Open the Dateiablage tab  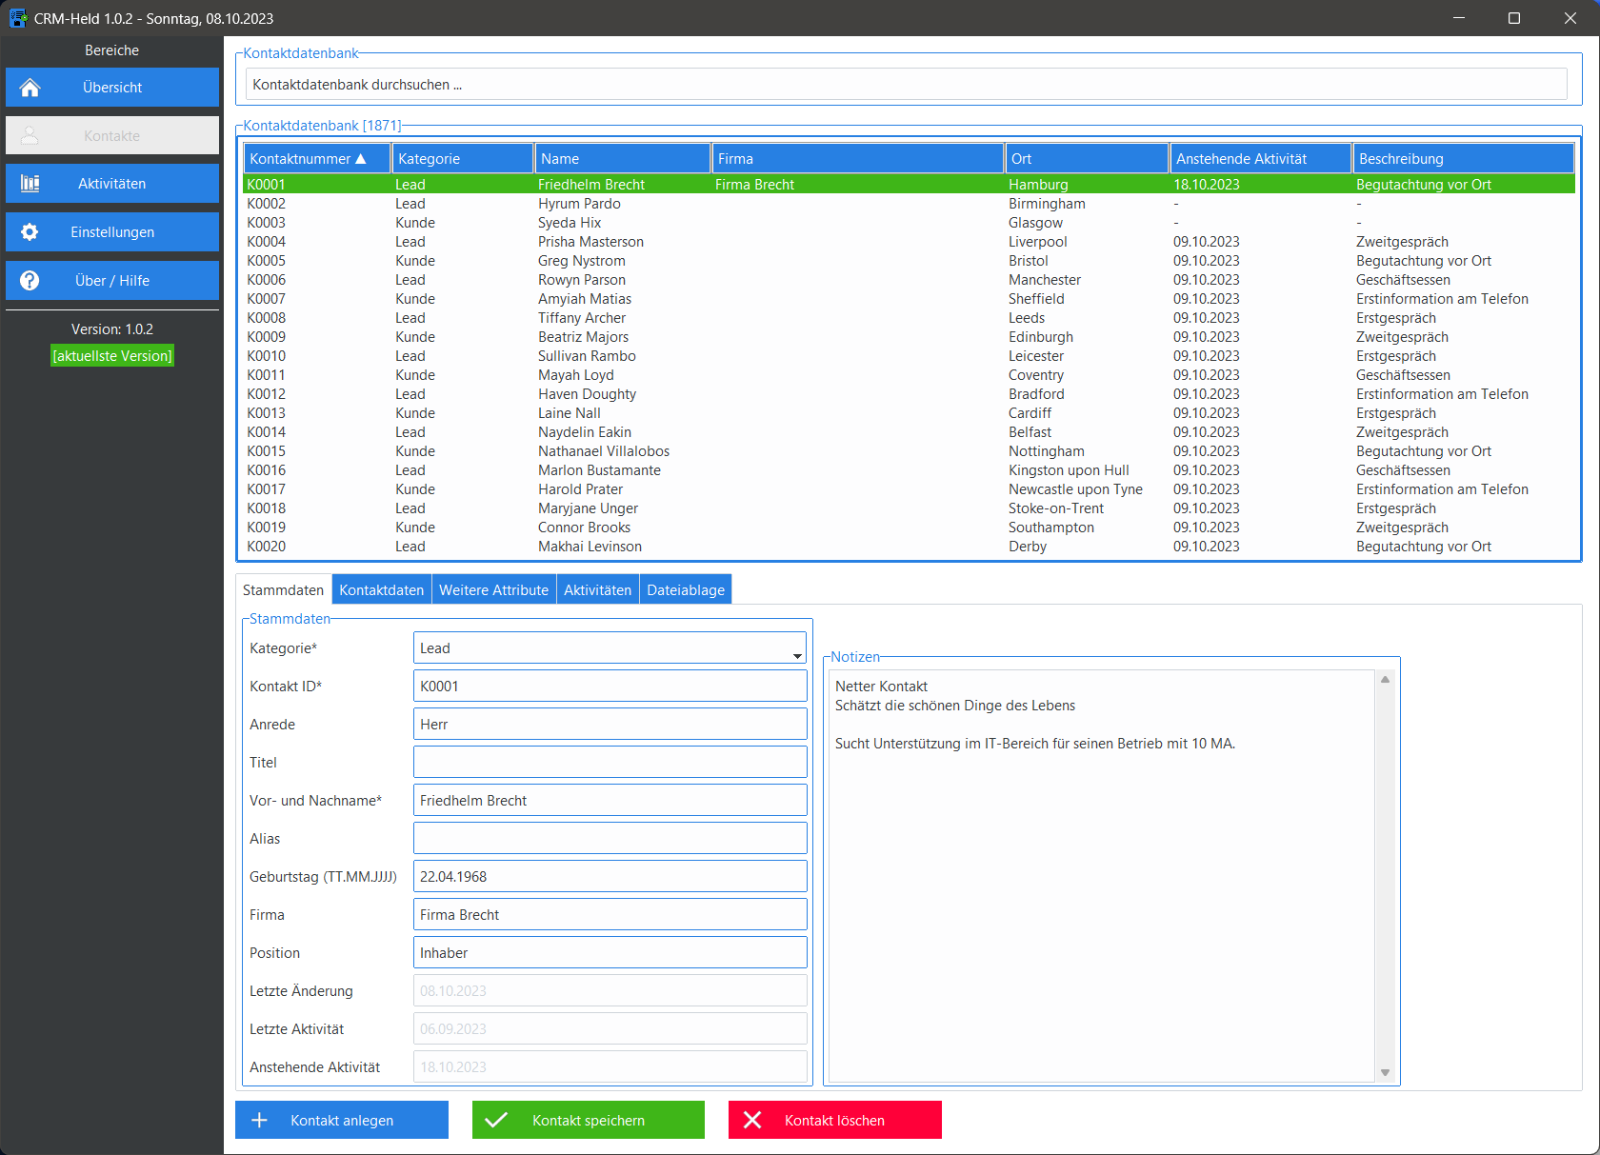point(686,590)
